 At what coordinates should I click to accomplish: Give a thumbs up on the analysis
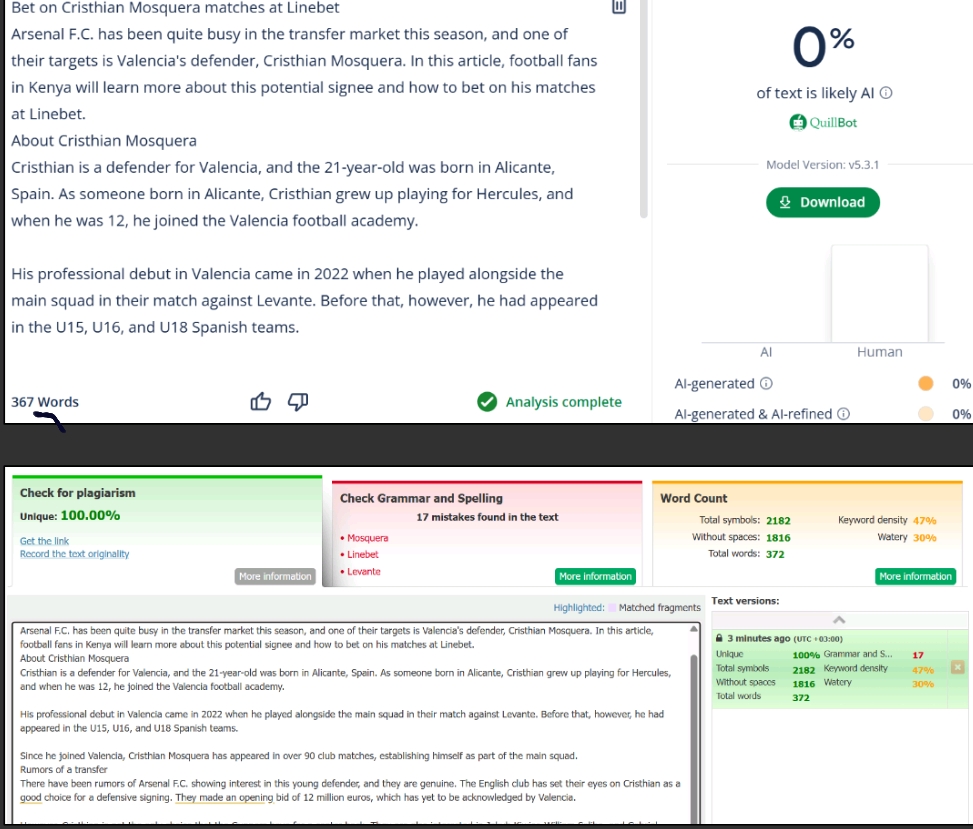[x=261, y=402]
